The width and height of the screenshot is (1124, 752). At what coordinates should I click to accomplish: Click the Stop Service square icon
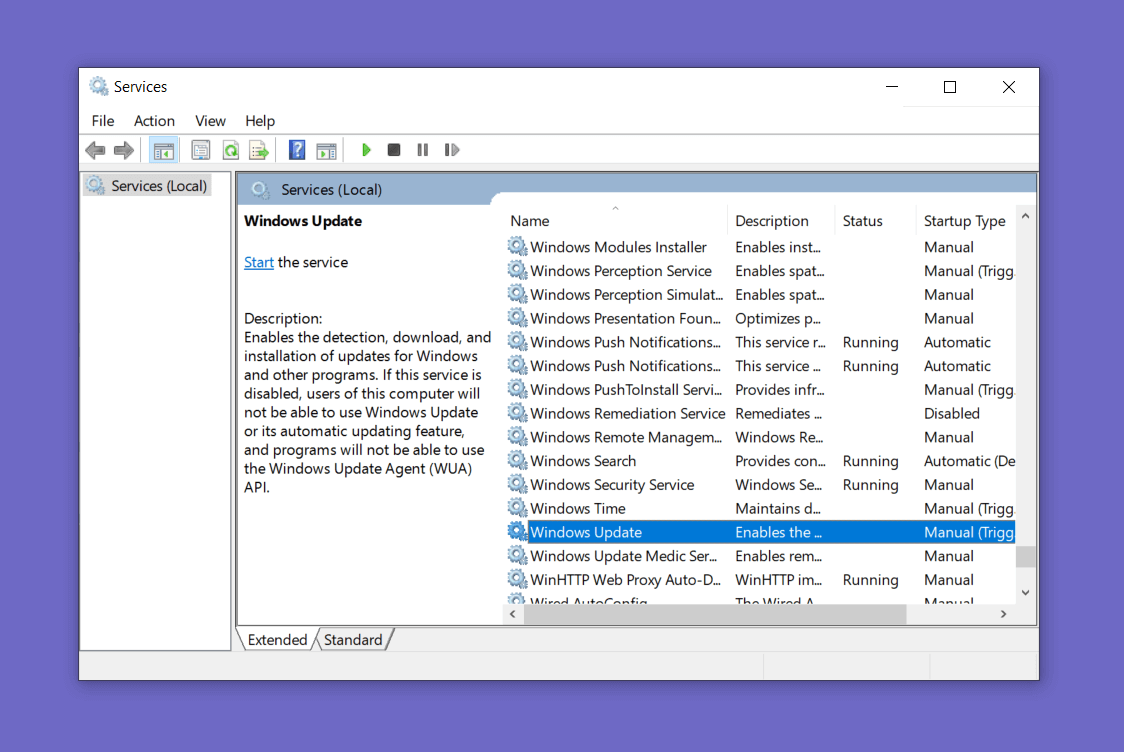394,150
